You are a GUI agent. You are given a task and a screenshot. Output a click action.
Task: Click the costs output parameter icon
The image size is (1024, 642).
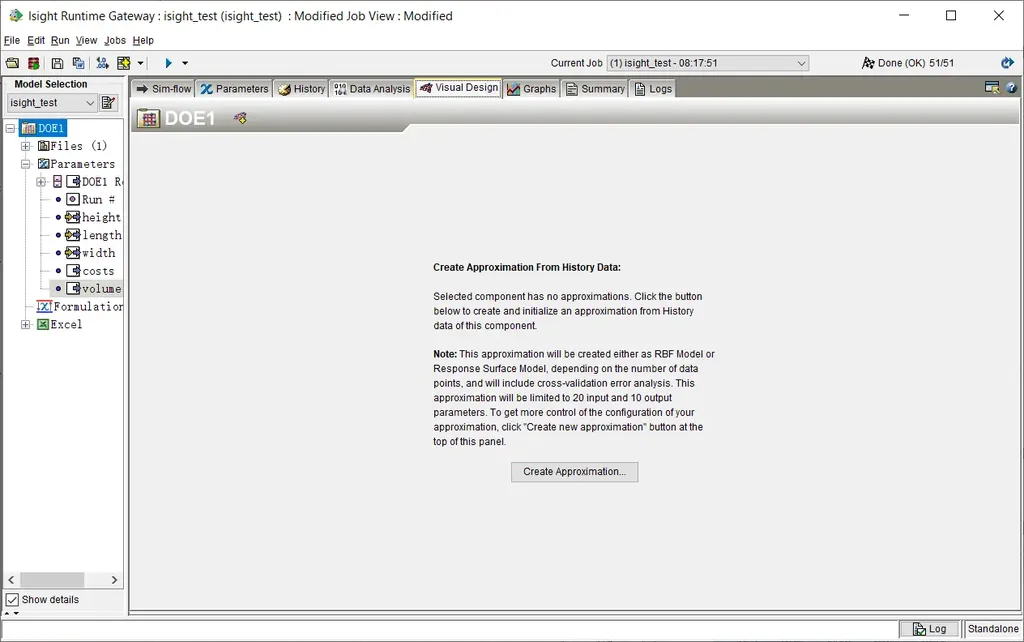coord(73,270)
